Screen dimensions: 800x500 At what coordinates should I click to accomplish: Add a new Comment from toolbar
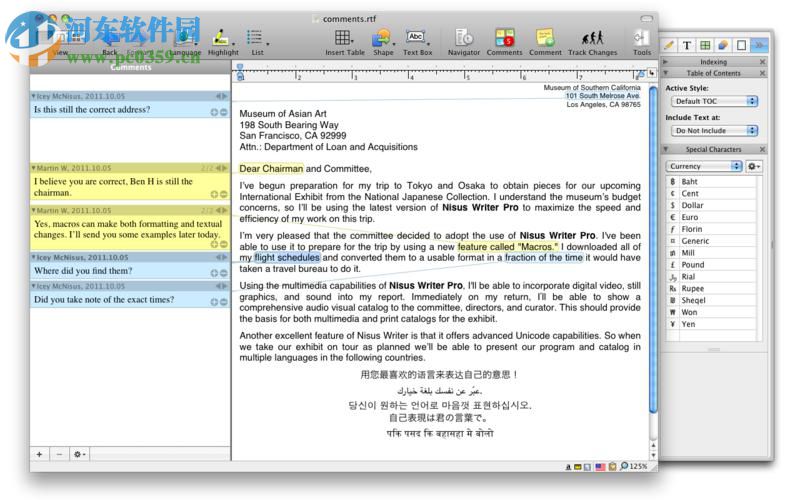(545, 42)
